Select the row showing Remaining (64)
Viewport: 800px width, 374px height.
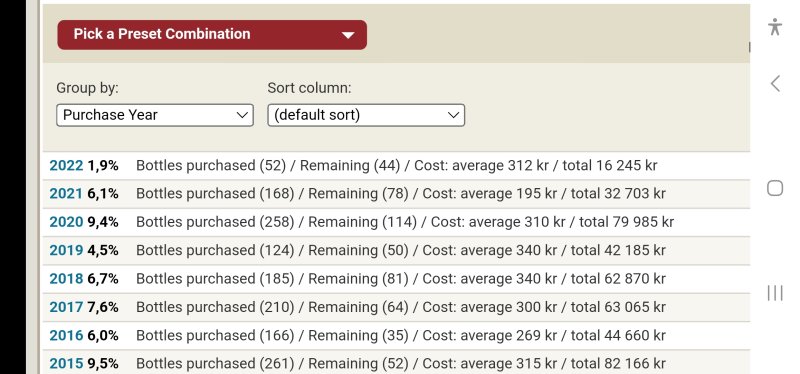tap(396, 307)
